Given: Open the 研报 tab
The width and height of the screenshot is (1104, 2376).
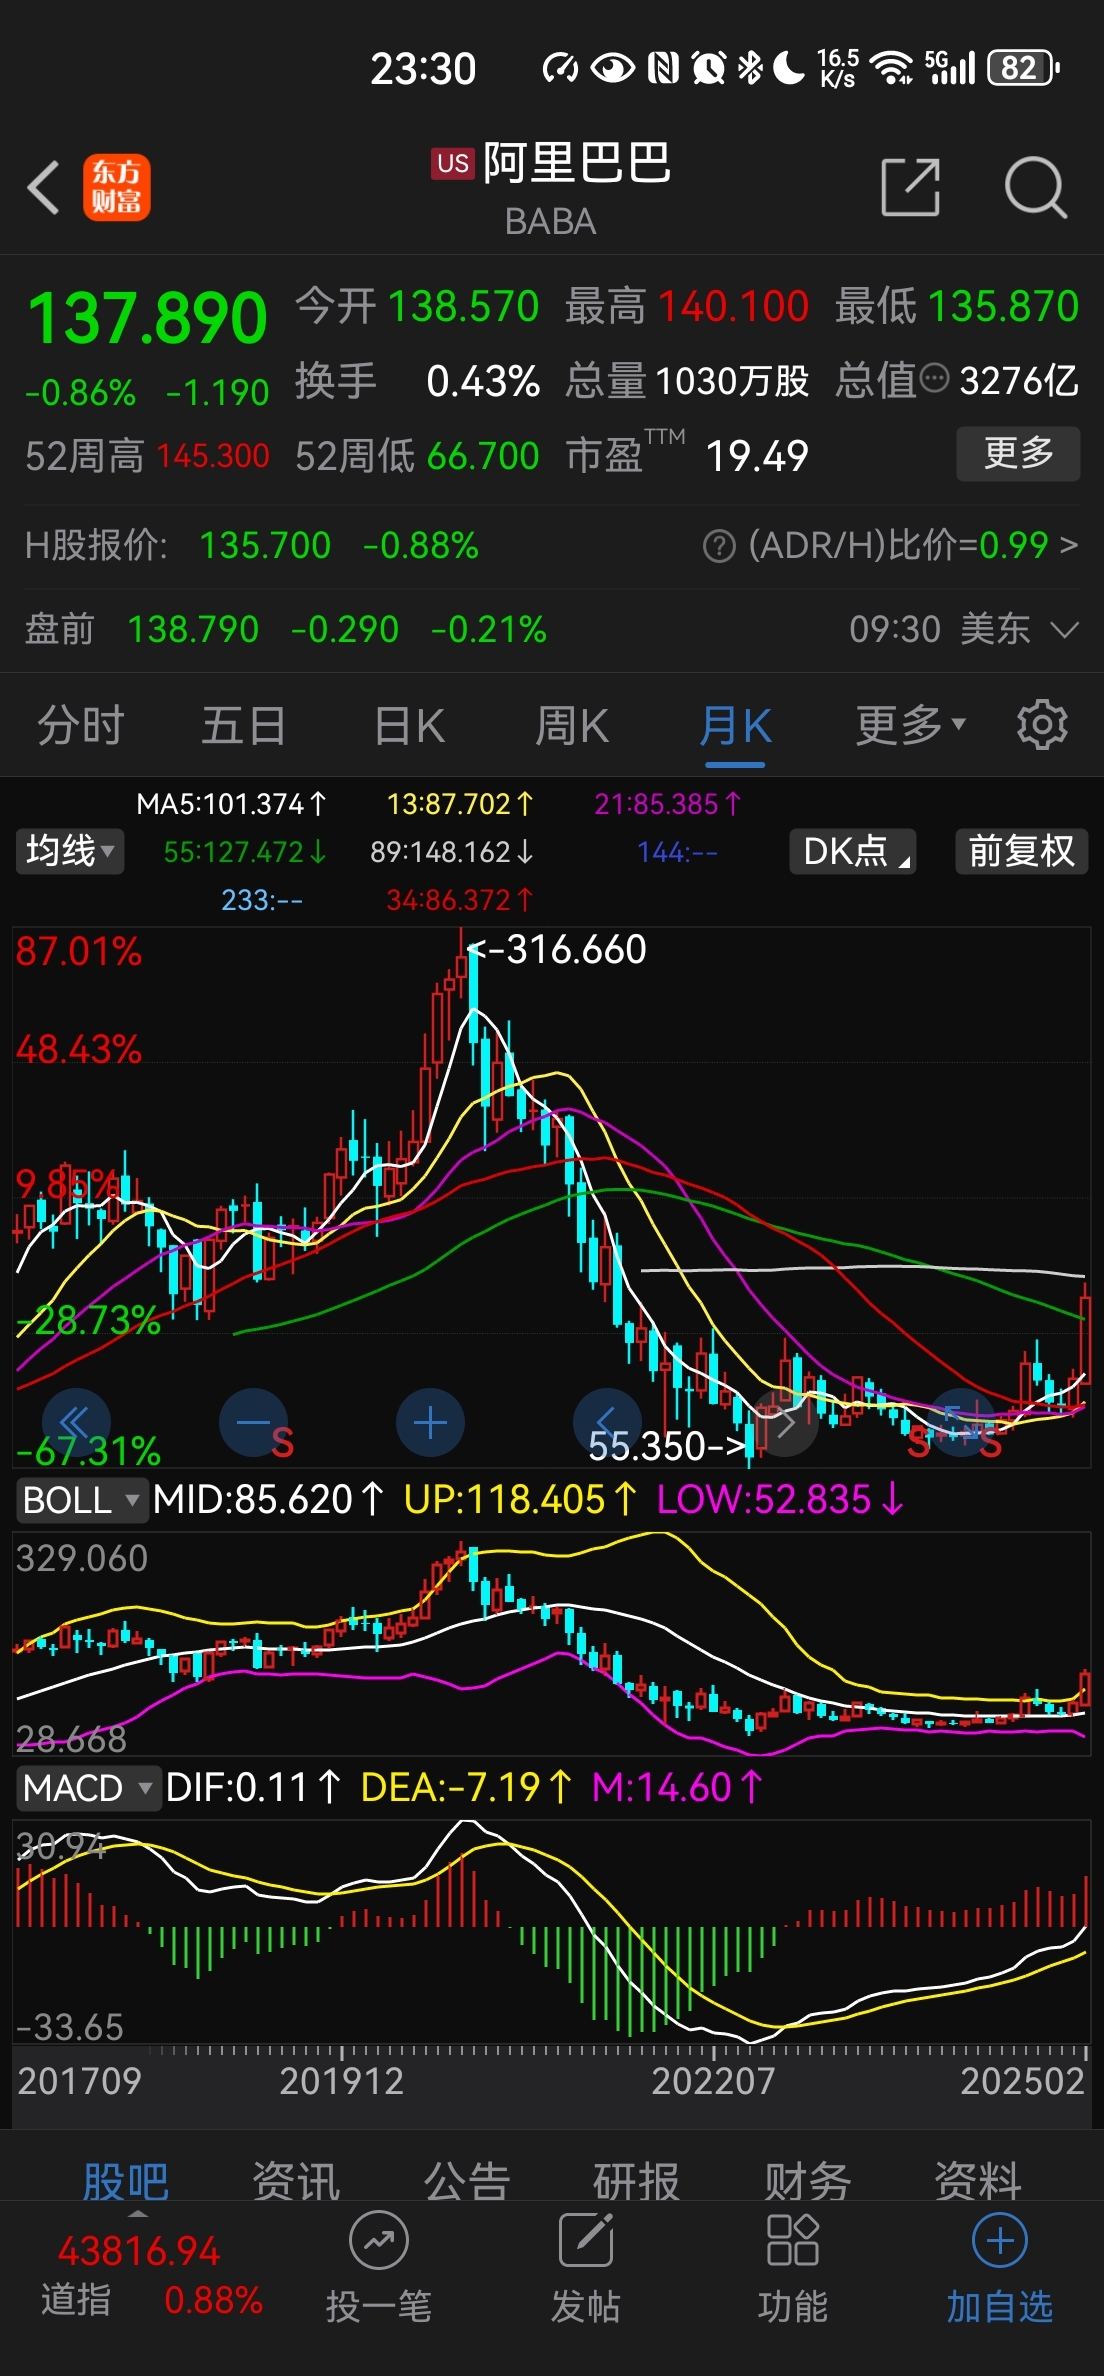Looking at the screenshot, I should pos(637,2182).
